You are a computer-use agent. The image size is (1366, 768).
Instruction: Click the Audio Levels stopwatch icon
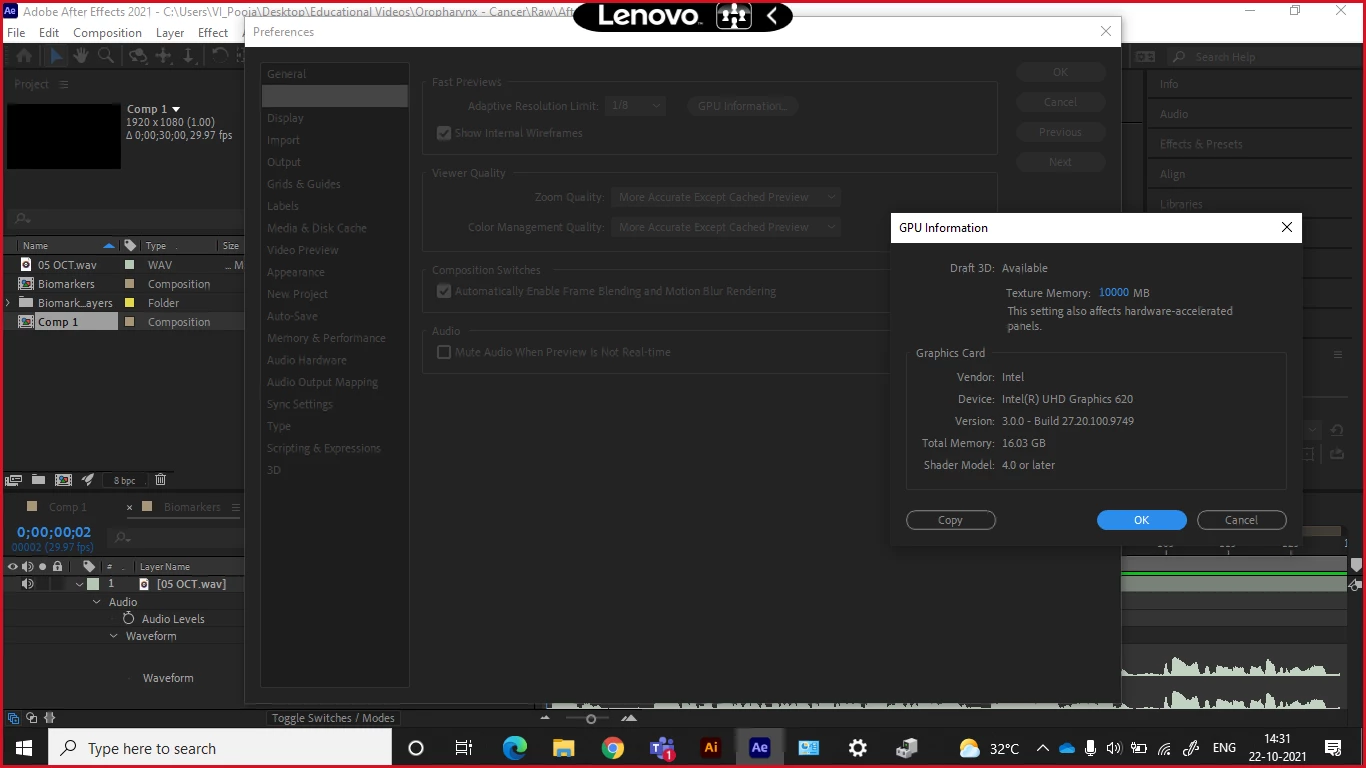128,619
